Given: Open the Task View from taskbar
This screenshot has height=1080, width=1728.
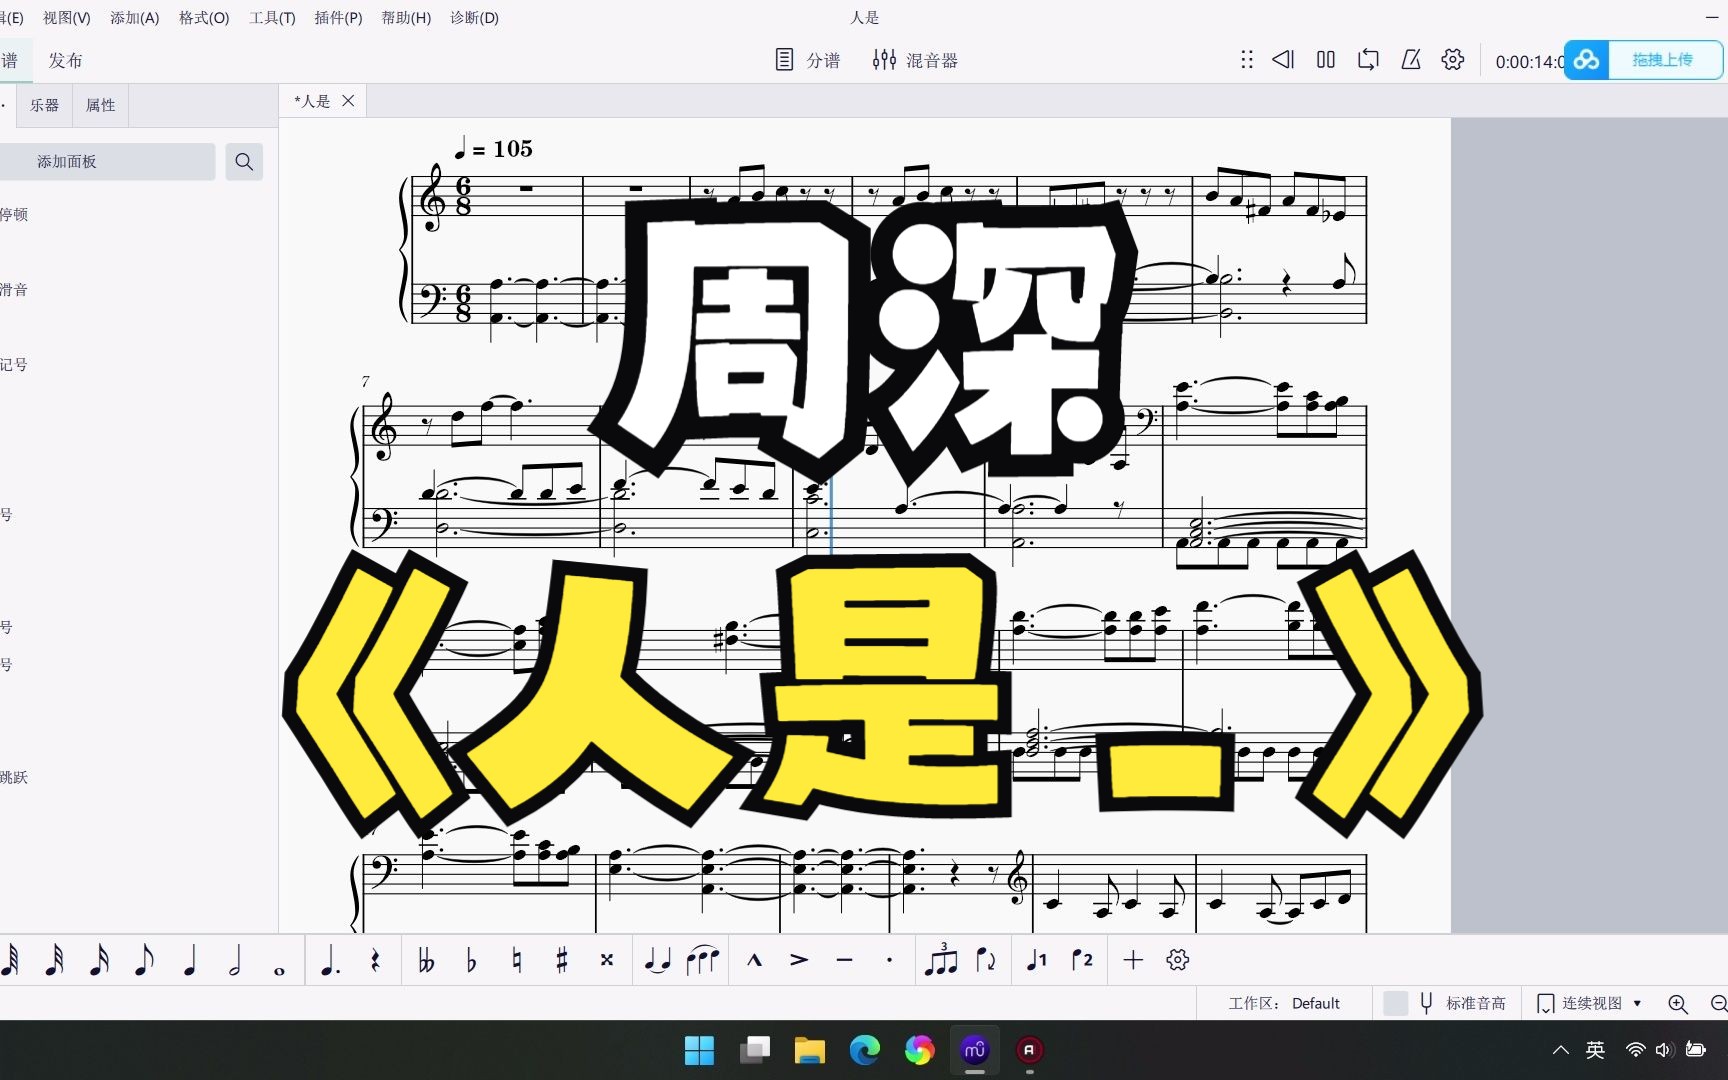Looking at the screenshot, I should tap(754, 1050).
